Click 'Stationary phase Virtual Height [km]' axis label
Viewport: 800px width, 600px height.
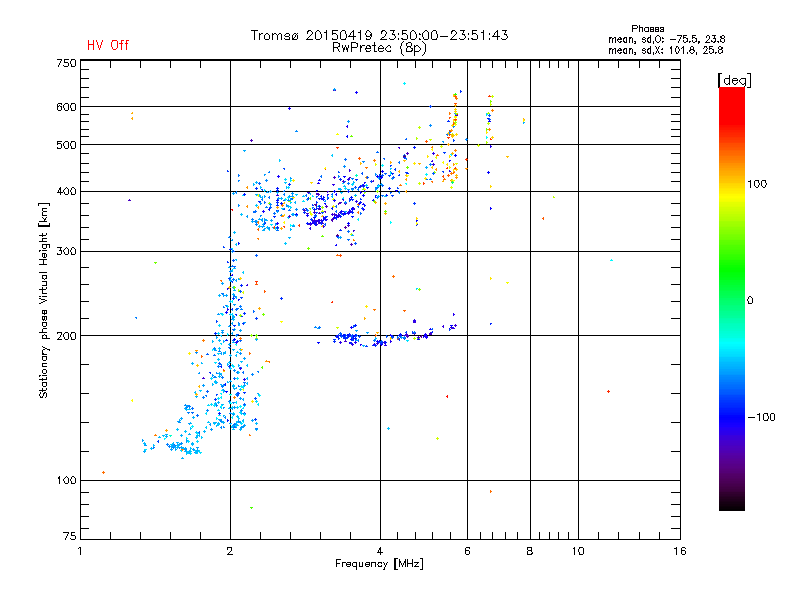tap(44, 300)
